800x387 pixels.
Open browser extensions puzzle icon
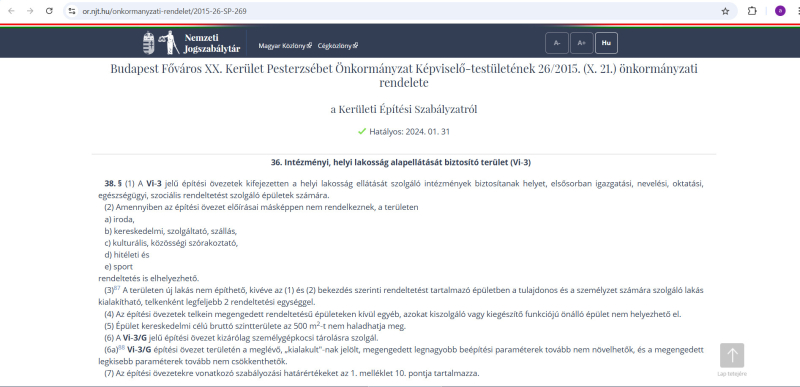point(752,11)
